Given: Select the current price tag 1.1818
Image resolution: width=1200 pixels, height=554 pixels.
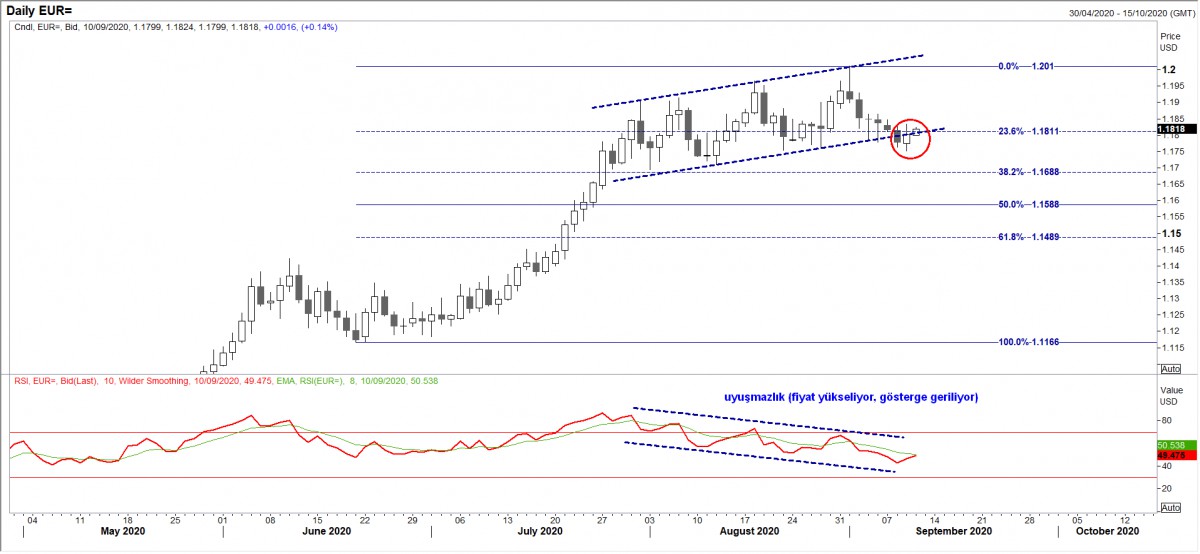Looking at the screenshot, I should pos(1170,129).
